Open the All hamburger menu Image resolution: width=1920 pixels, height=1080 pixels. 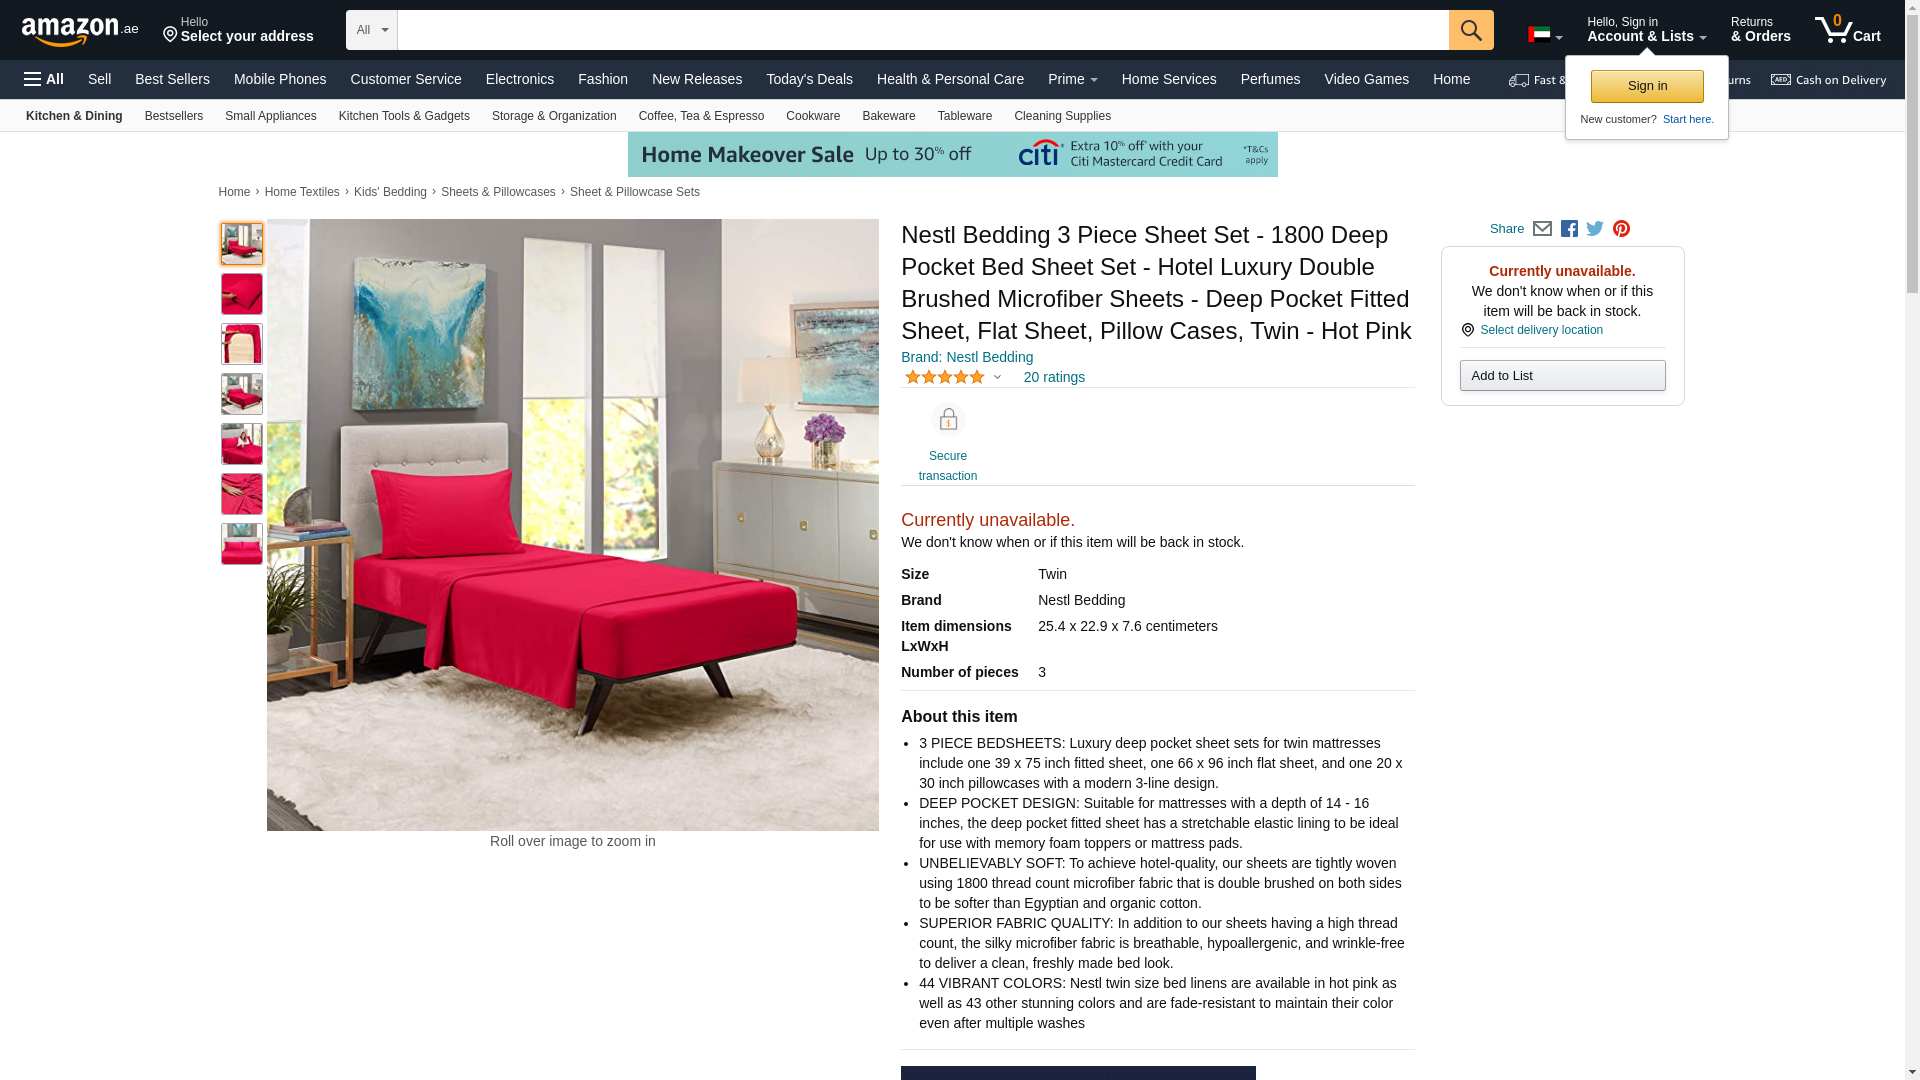pos(44,79)
